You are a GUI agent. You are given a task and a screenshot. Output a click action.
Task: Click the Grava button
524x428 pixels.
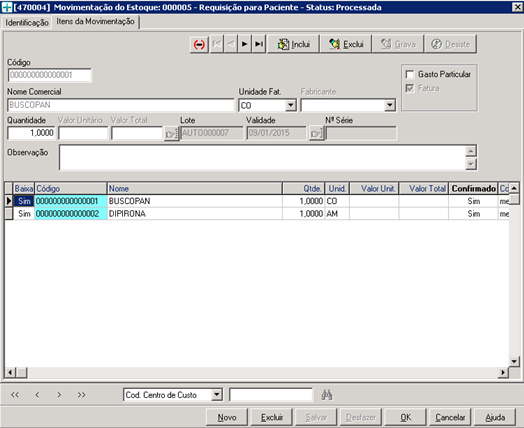[x=398, y=44]
